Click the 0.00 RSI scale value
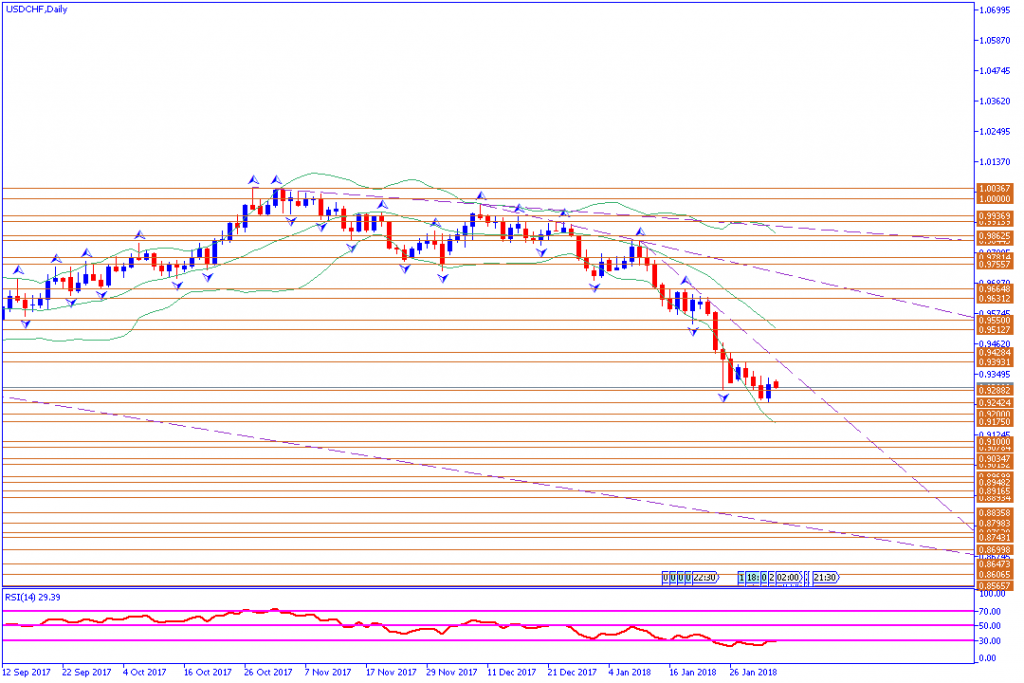 coord(989,659)
